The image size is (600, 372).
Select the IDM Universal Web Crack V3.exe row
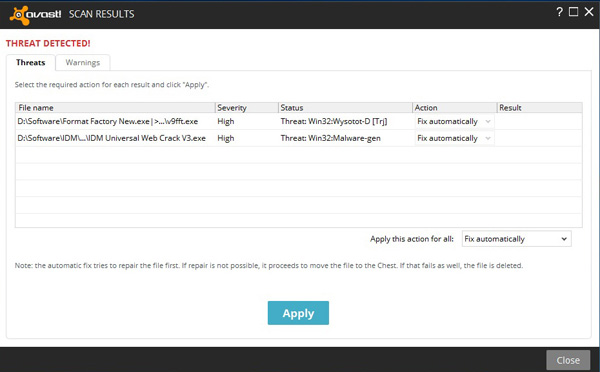pyautogui.click(x=299, y=138)
